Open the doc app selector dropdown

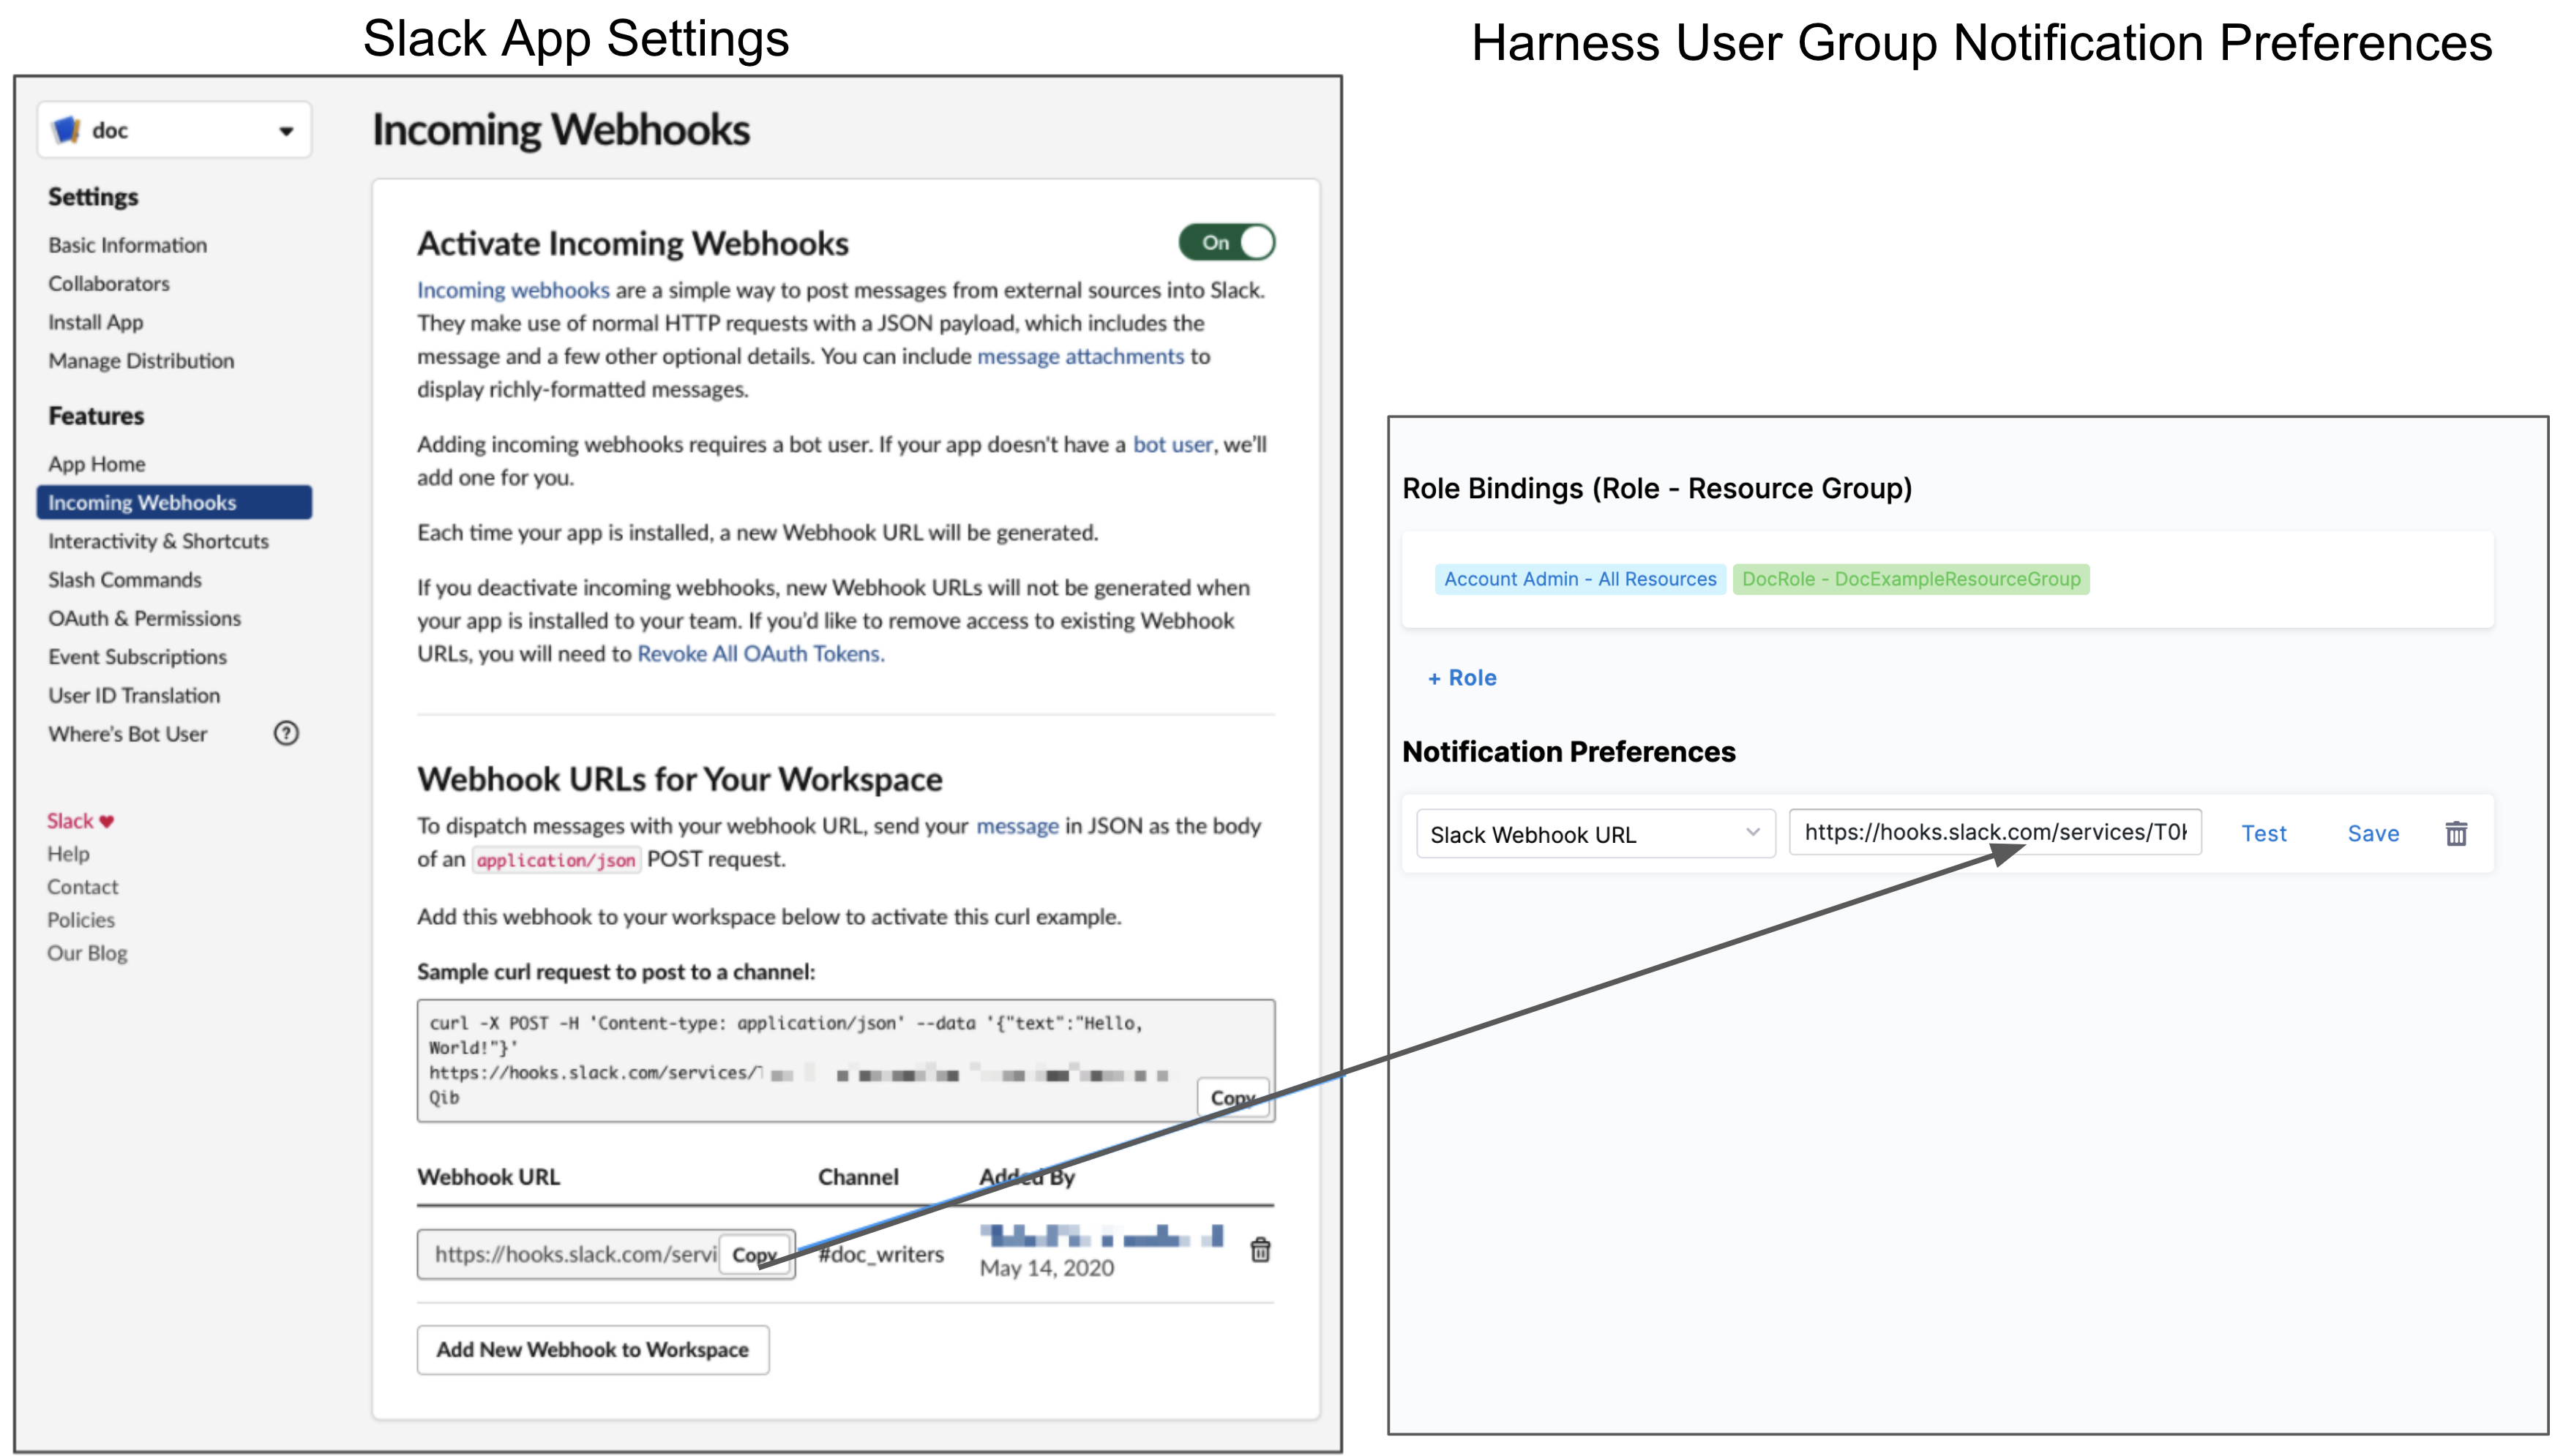(174, 130)
